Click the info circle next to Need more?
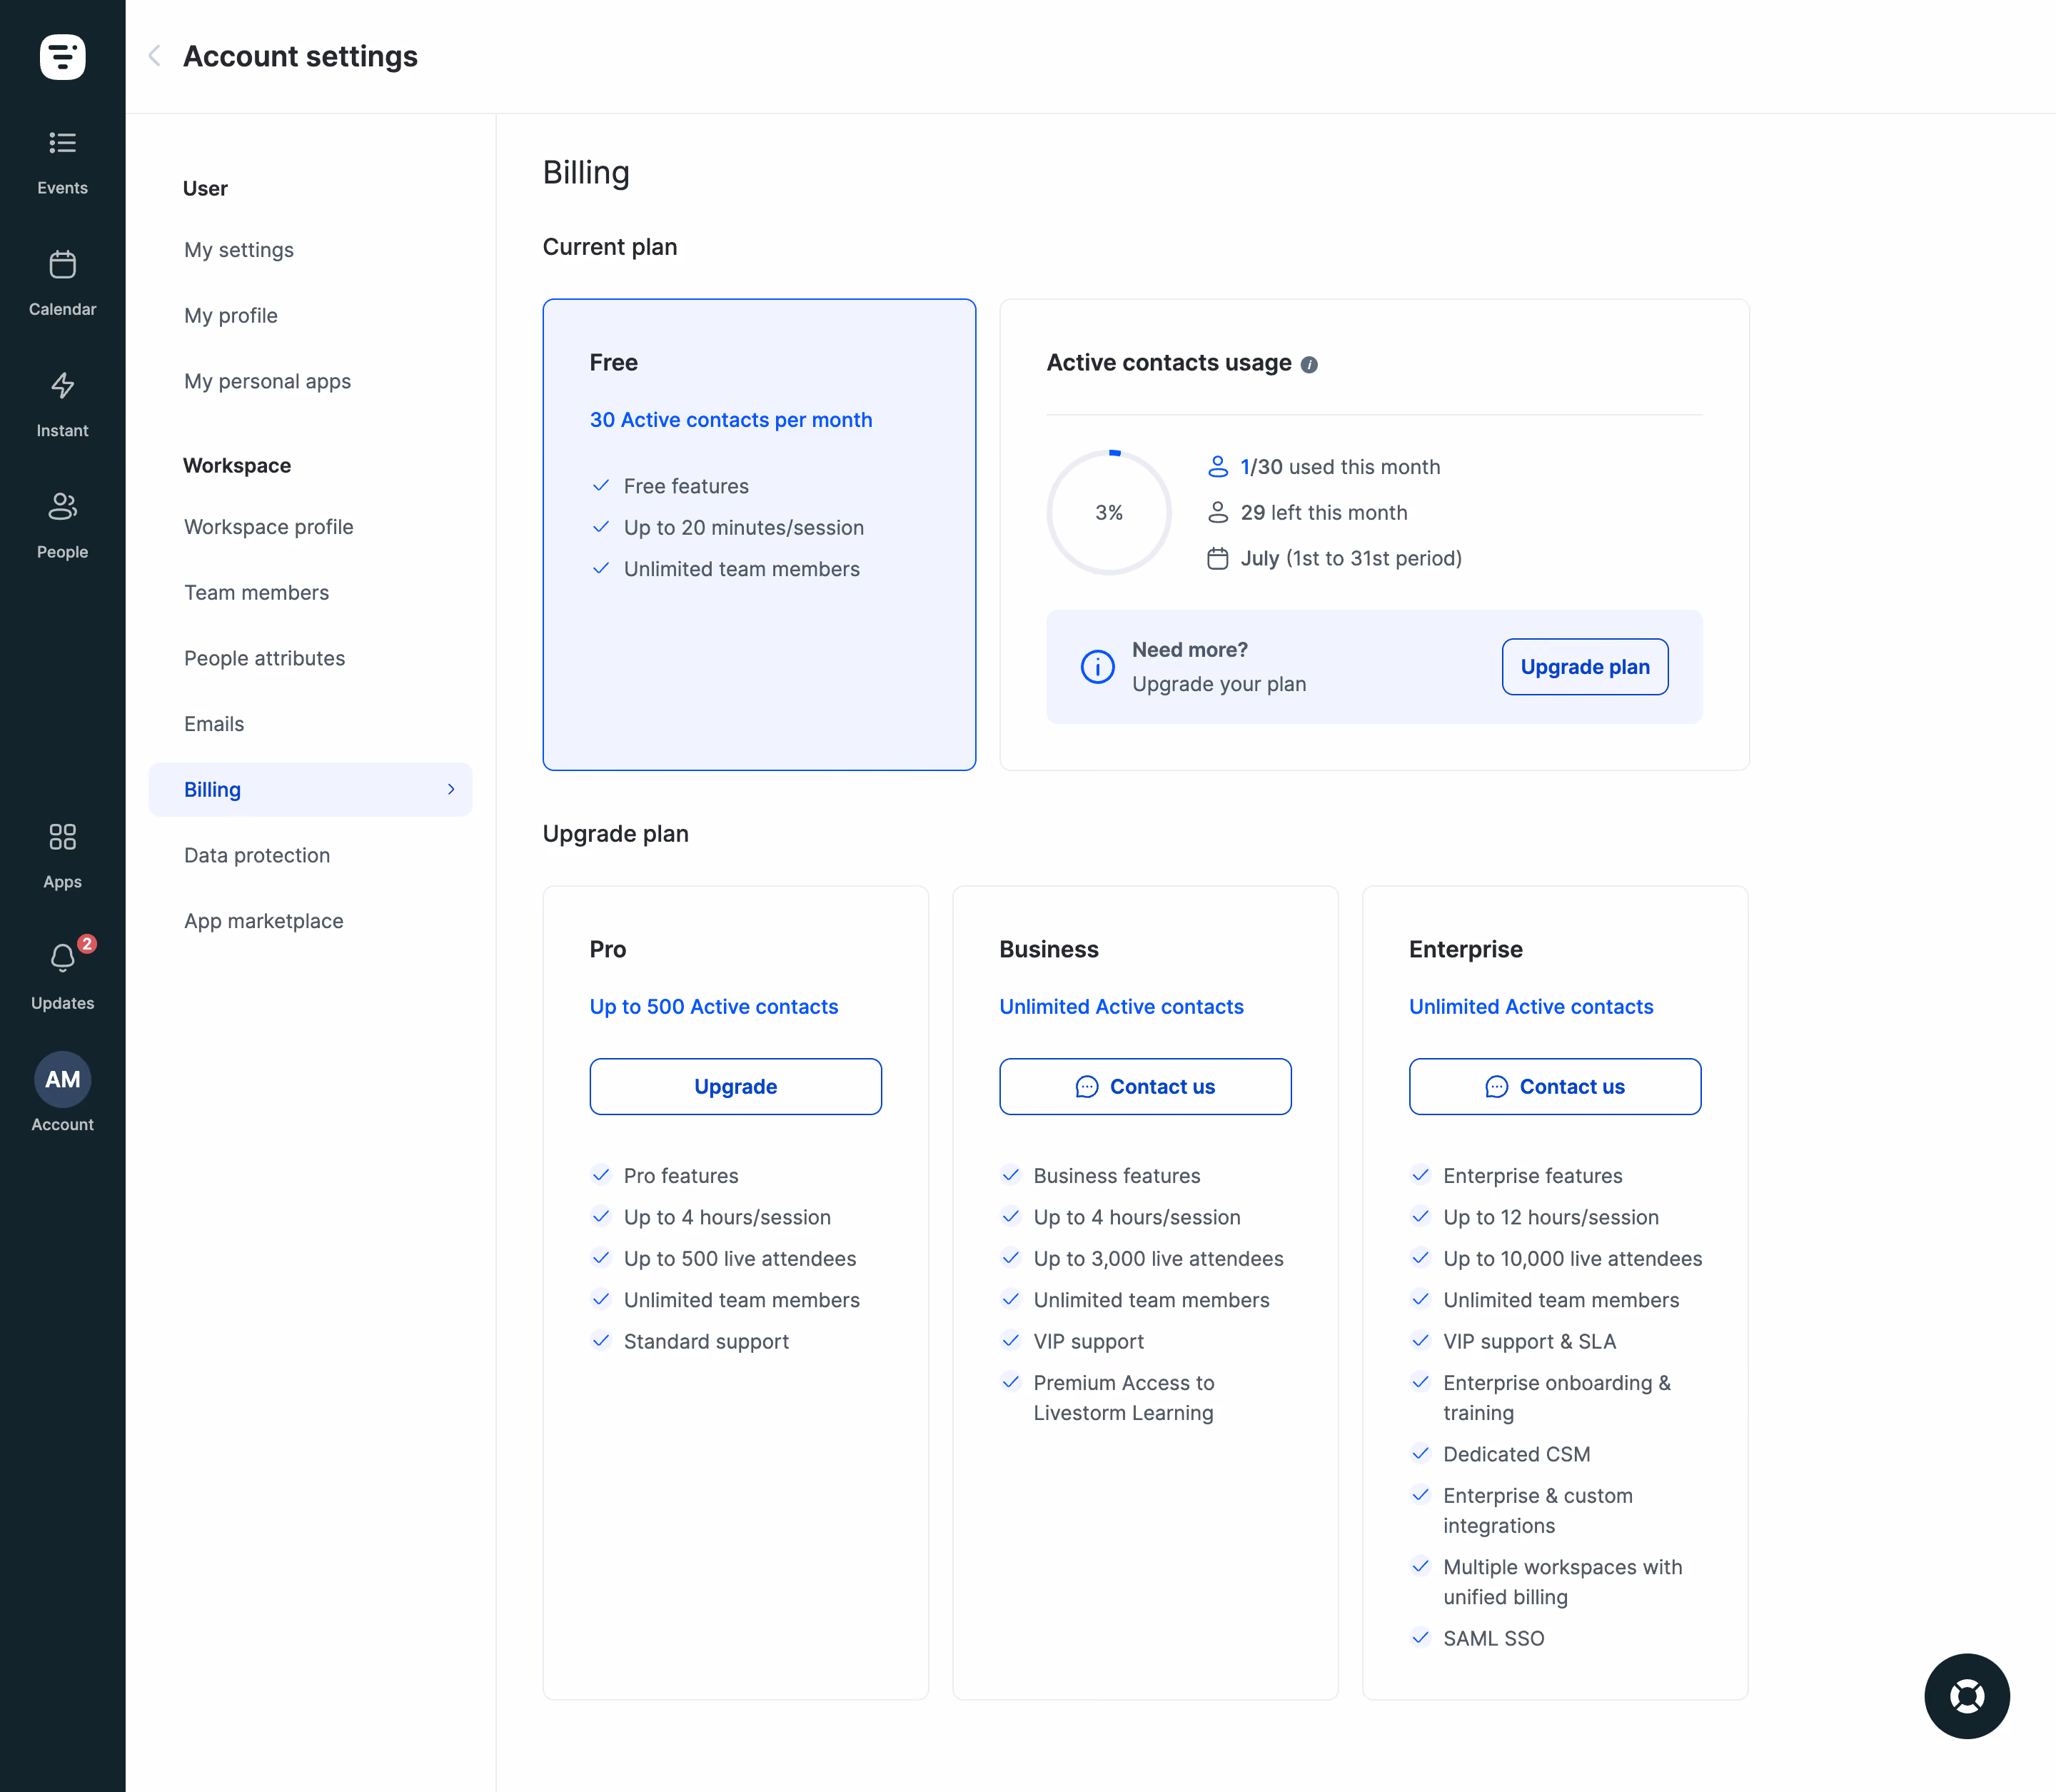This screenshot has width=2056, height=1792. coord(1097,666)
